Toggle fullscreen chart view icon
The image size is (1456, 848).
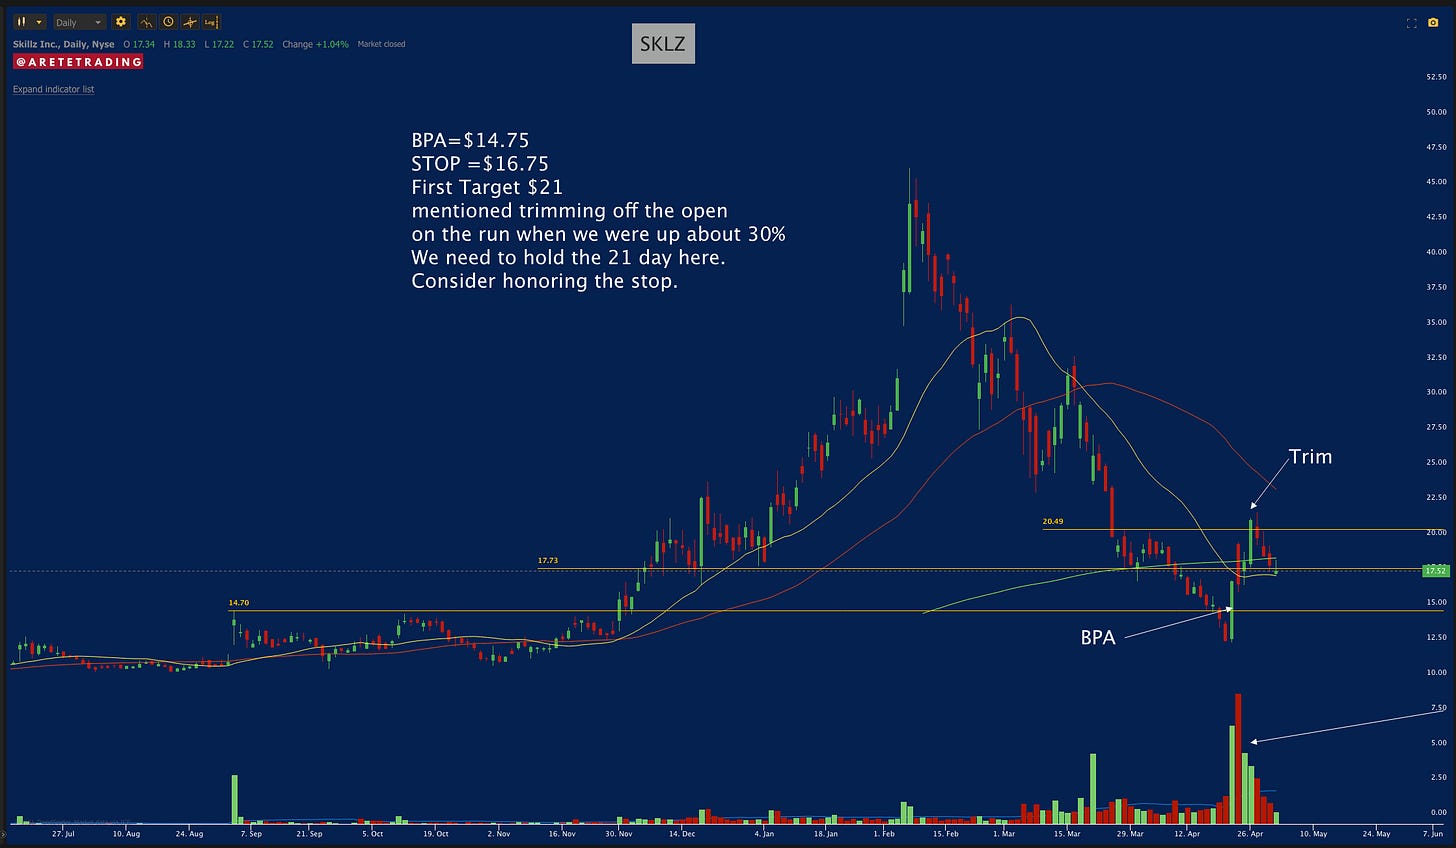pos(1412,22)
